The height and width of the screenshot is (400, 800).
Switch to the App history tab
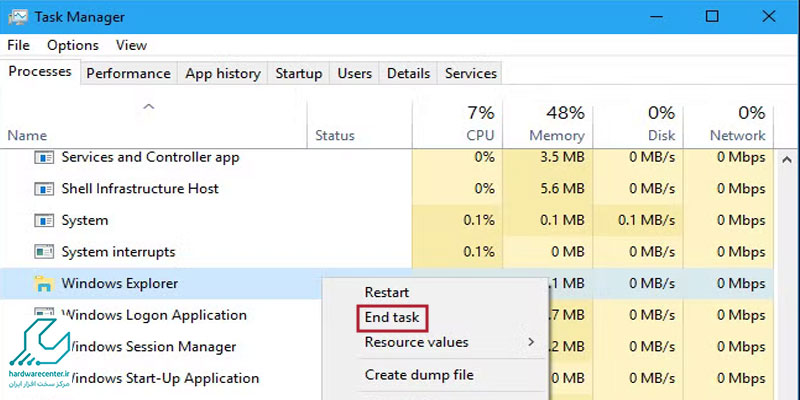click(223, 73)
